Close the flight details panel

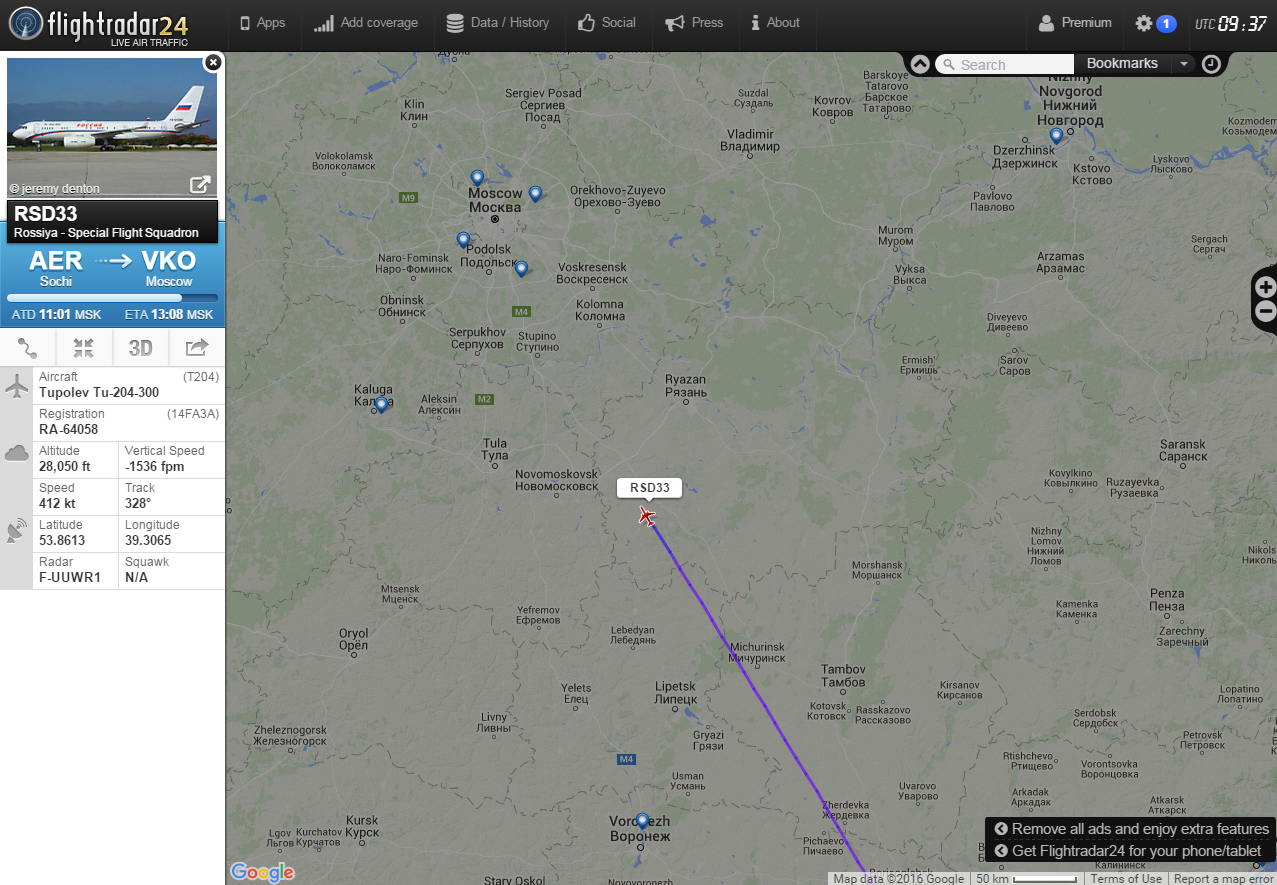click(x=213, y=62)
